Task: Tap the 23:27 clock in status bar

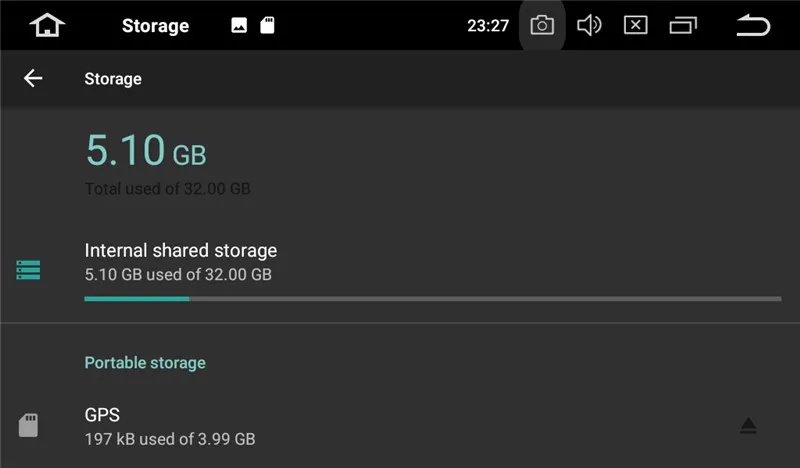Action: coord(488,26)
